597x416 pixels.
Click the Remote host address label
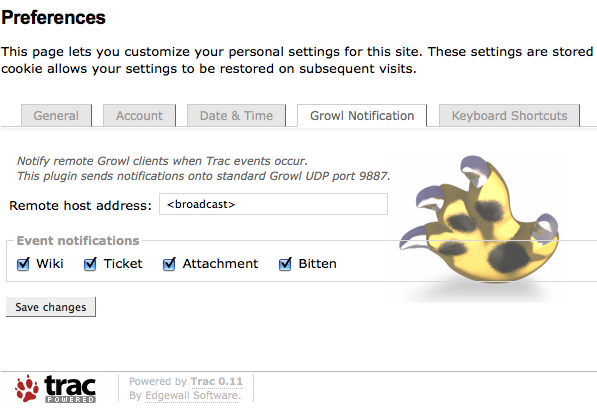pyautogui.click(x=80, y=206)
